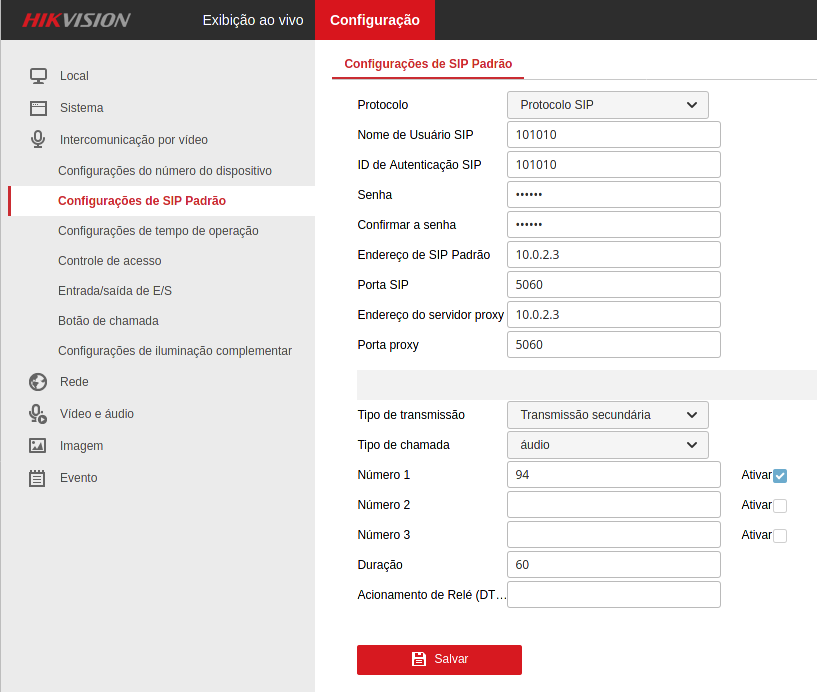This screenshot has height=692, width=817.
Task: Open the Controle de acesso menu item
Action: coord(110,261)
